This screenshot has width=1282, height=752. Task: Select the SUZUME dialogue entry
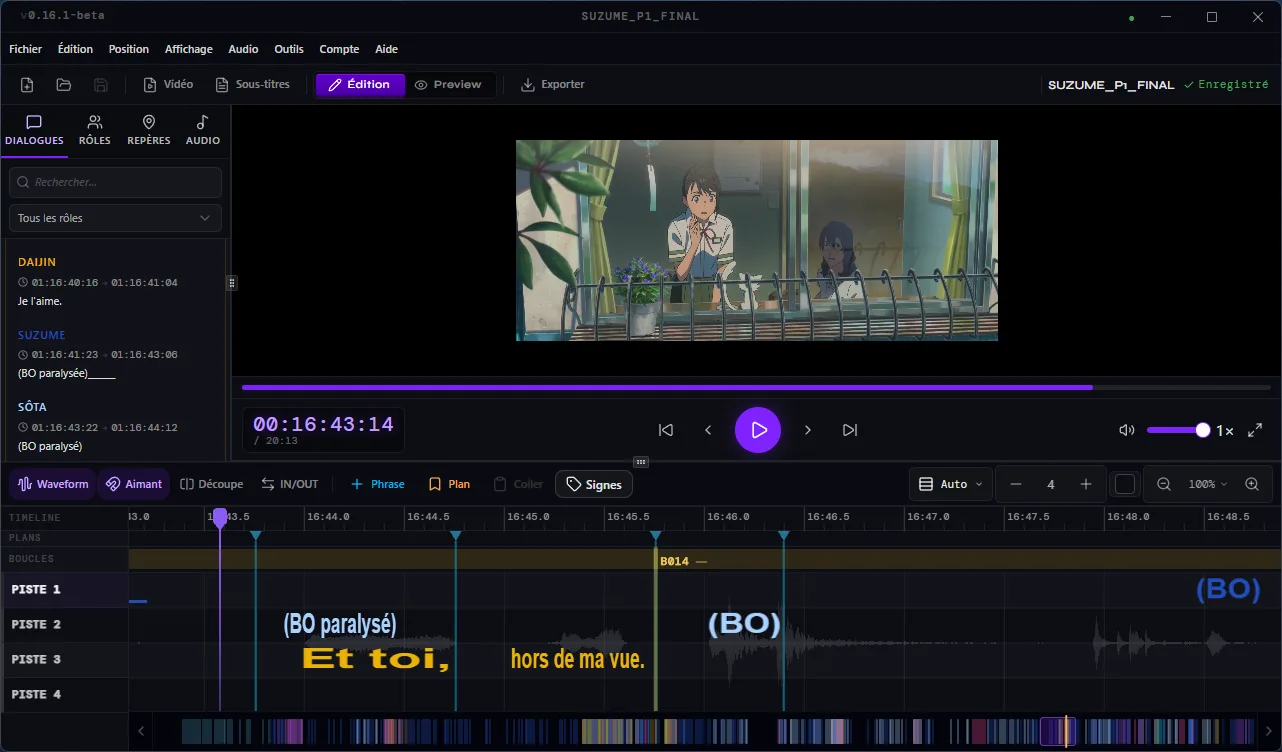[x=116, y=354]
